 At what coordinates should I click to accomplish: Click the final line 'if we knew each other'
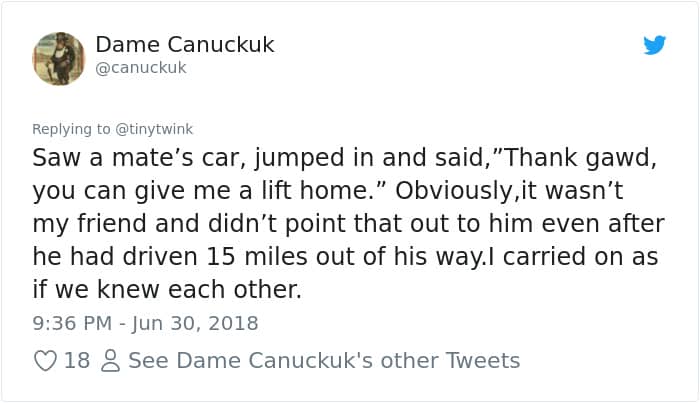167,290
